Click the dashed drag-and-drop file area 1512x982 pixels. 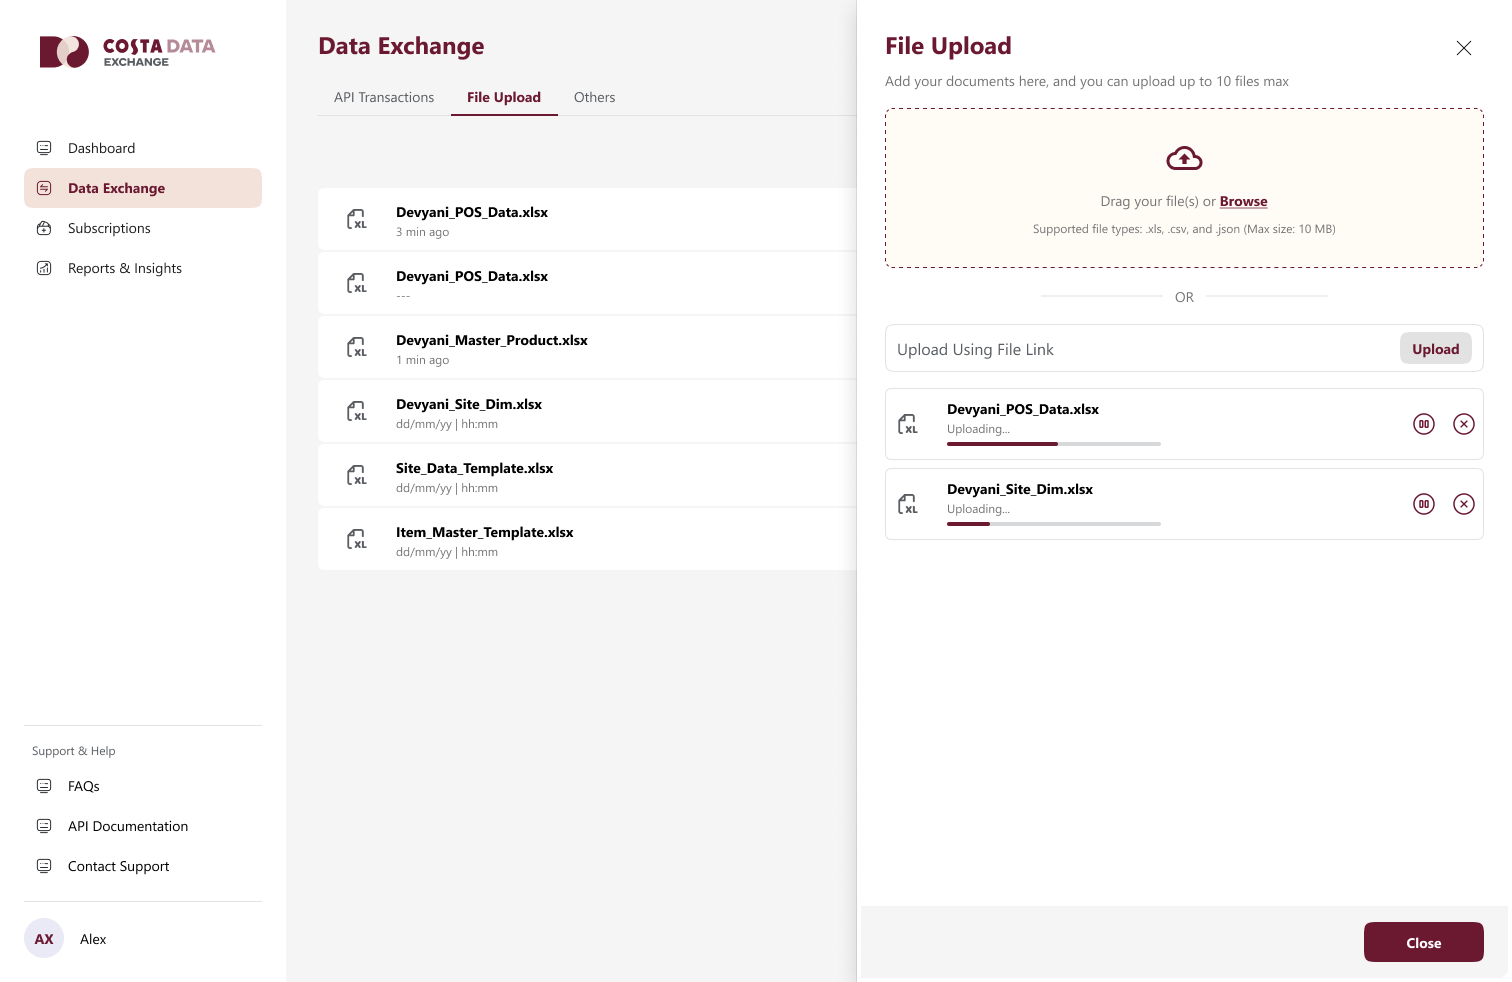pyautogui.click(x=1184, y=188)
